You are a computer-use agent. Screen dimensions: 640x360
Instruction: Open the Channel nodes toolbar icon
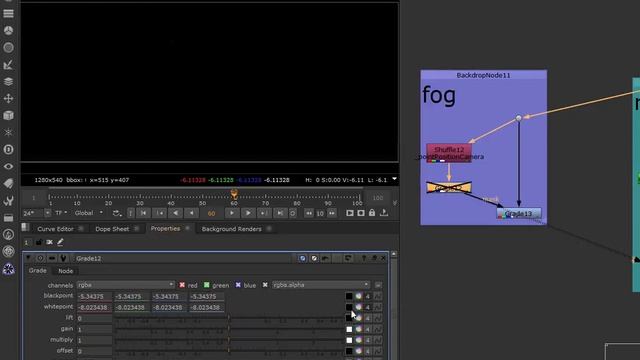pyautogui.click(x=8, y=65)
